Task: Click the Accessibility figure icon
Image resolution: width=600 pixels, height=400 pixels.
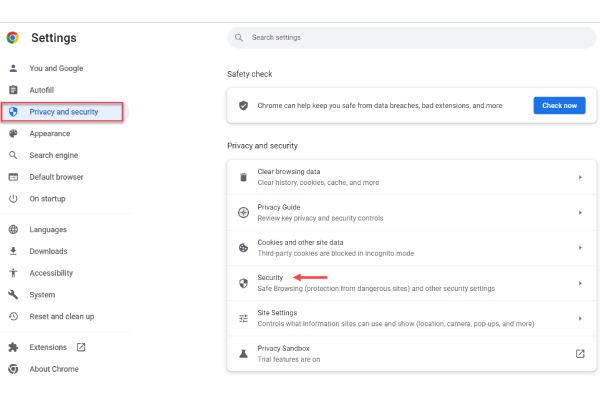Action: pos(13,273)
